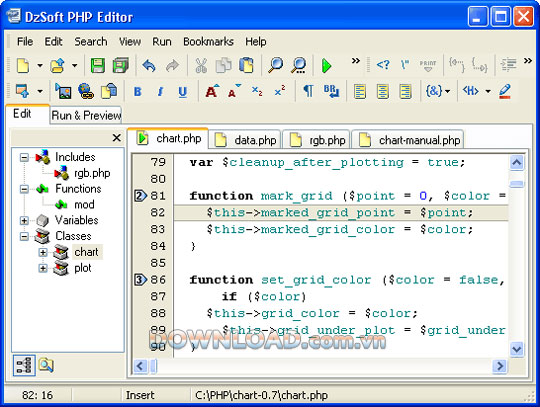Screen dimensions: 540x407
Task: Collapse the Functions tree node
Action: 24,189
